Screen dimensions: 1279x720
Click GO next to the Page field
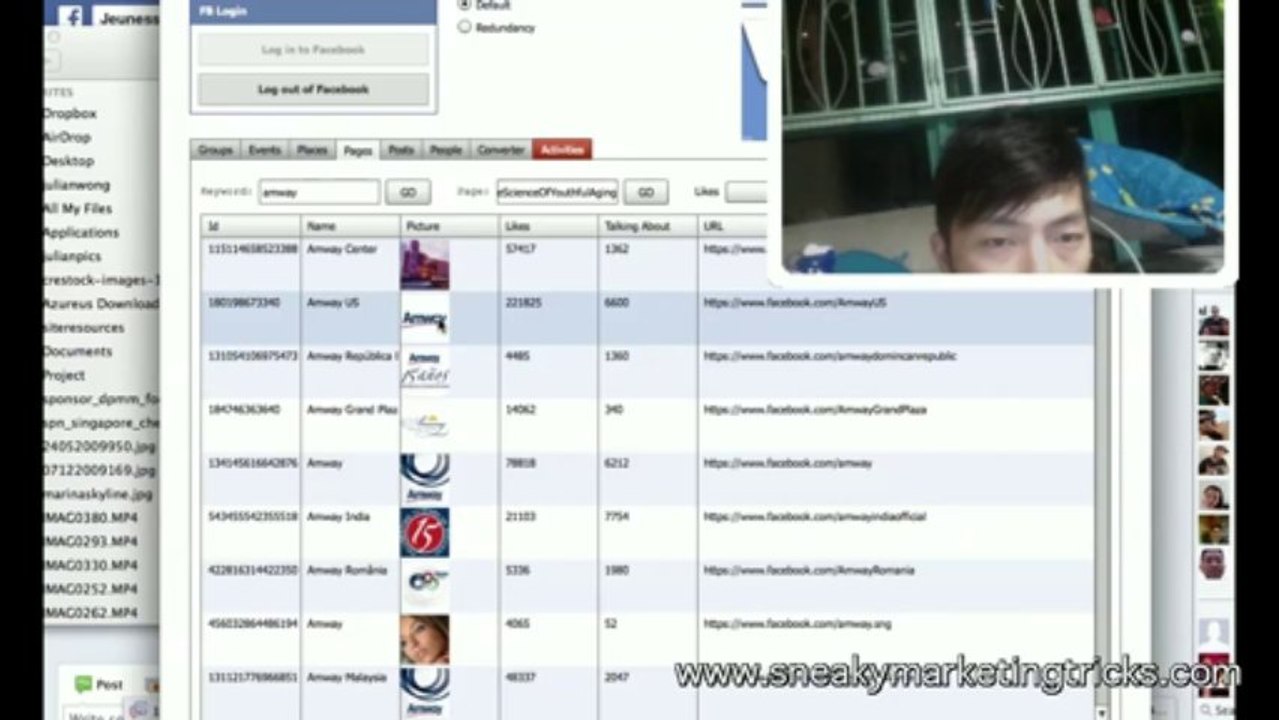[x=646, y=192]
